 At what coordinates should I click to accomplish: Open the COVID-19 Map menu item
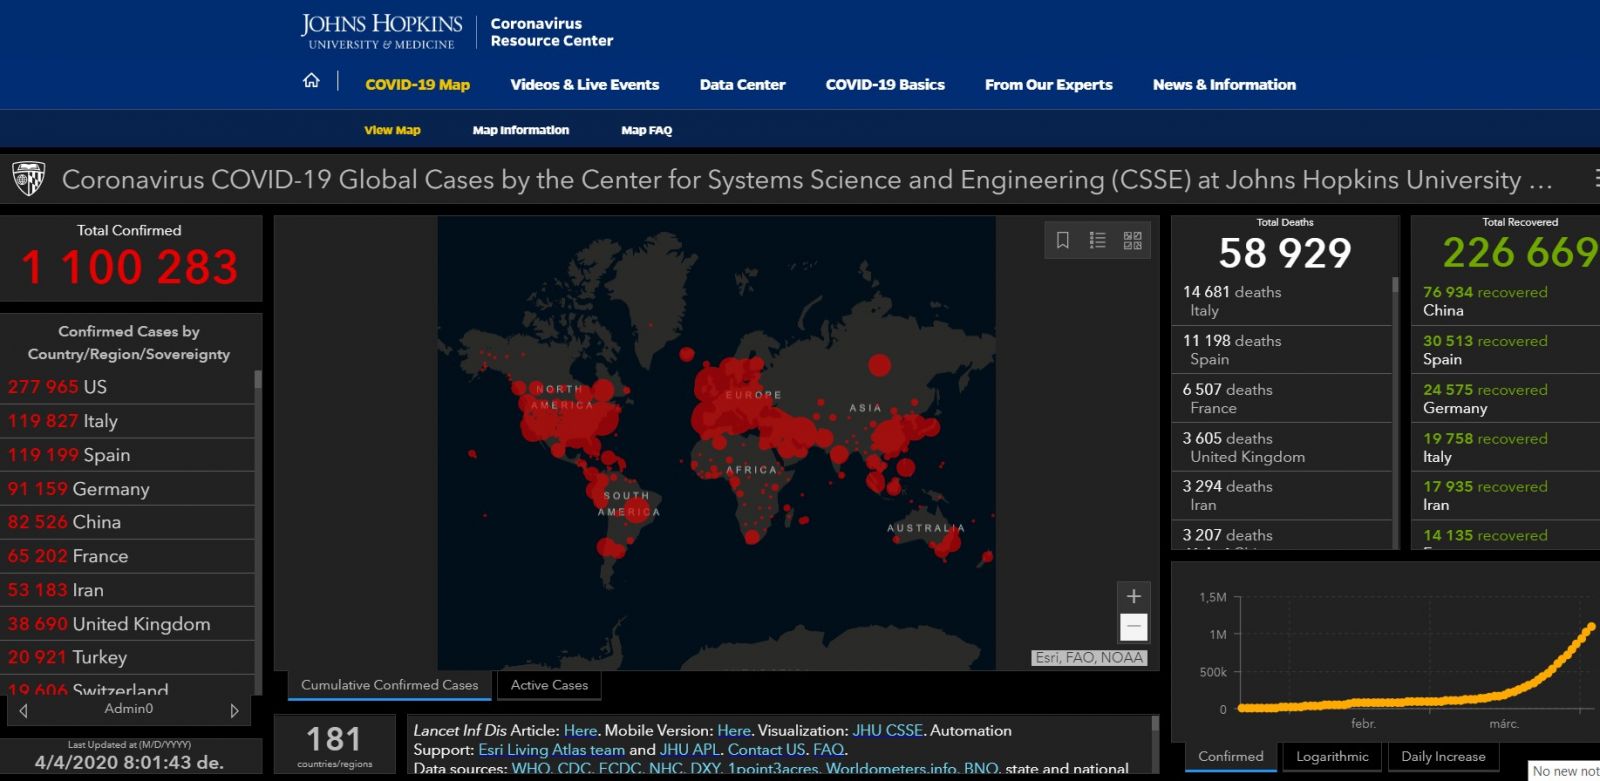417,85
